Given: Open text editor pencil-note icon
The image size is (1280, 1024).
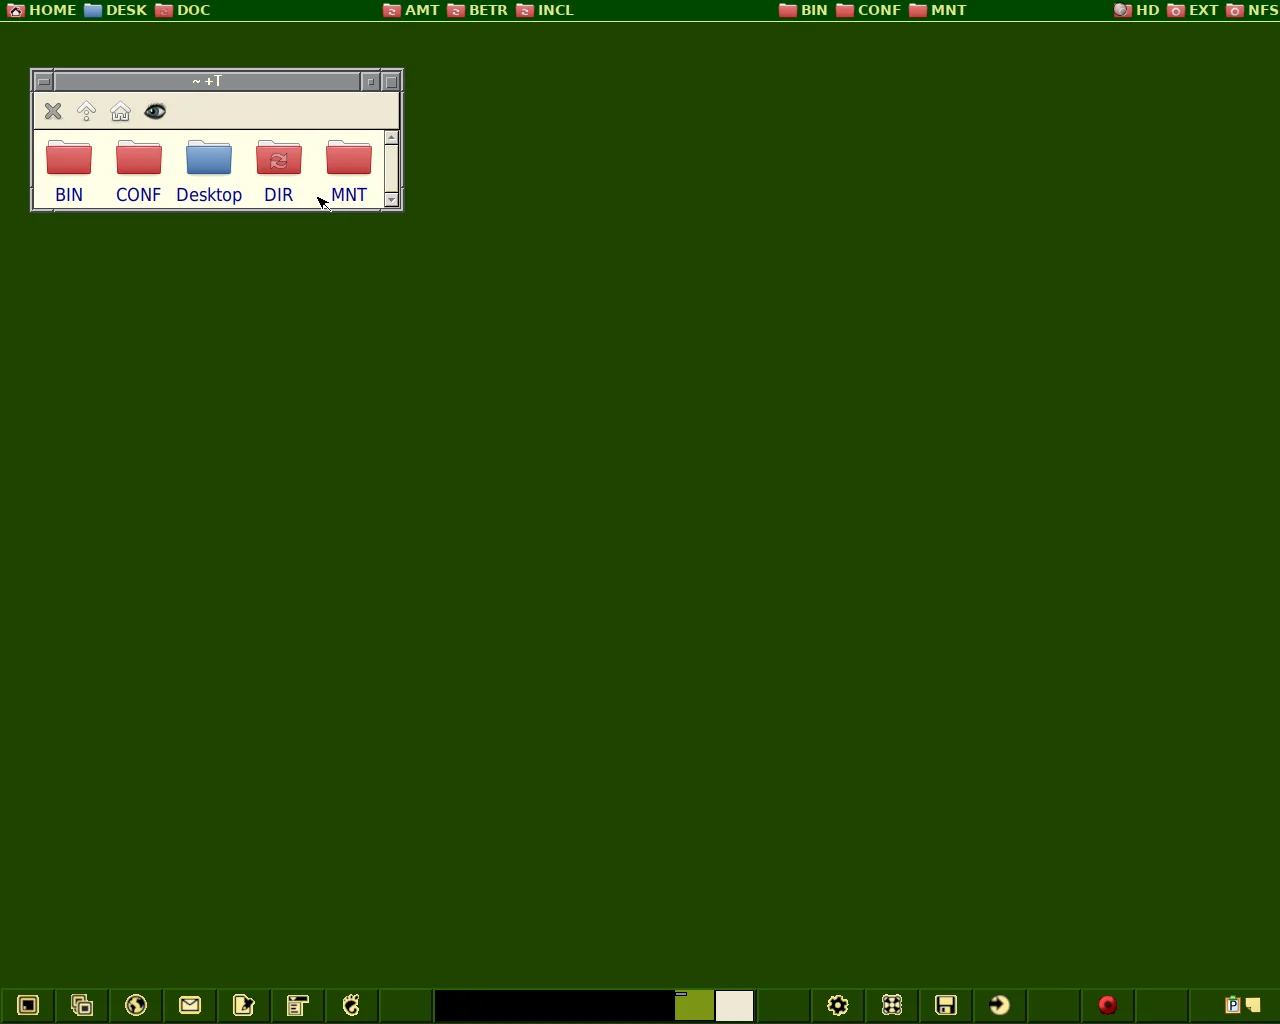Looking at the screenshot, I should pos(244,1005).
